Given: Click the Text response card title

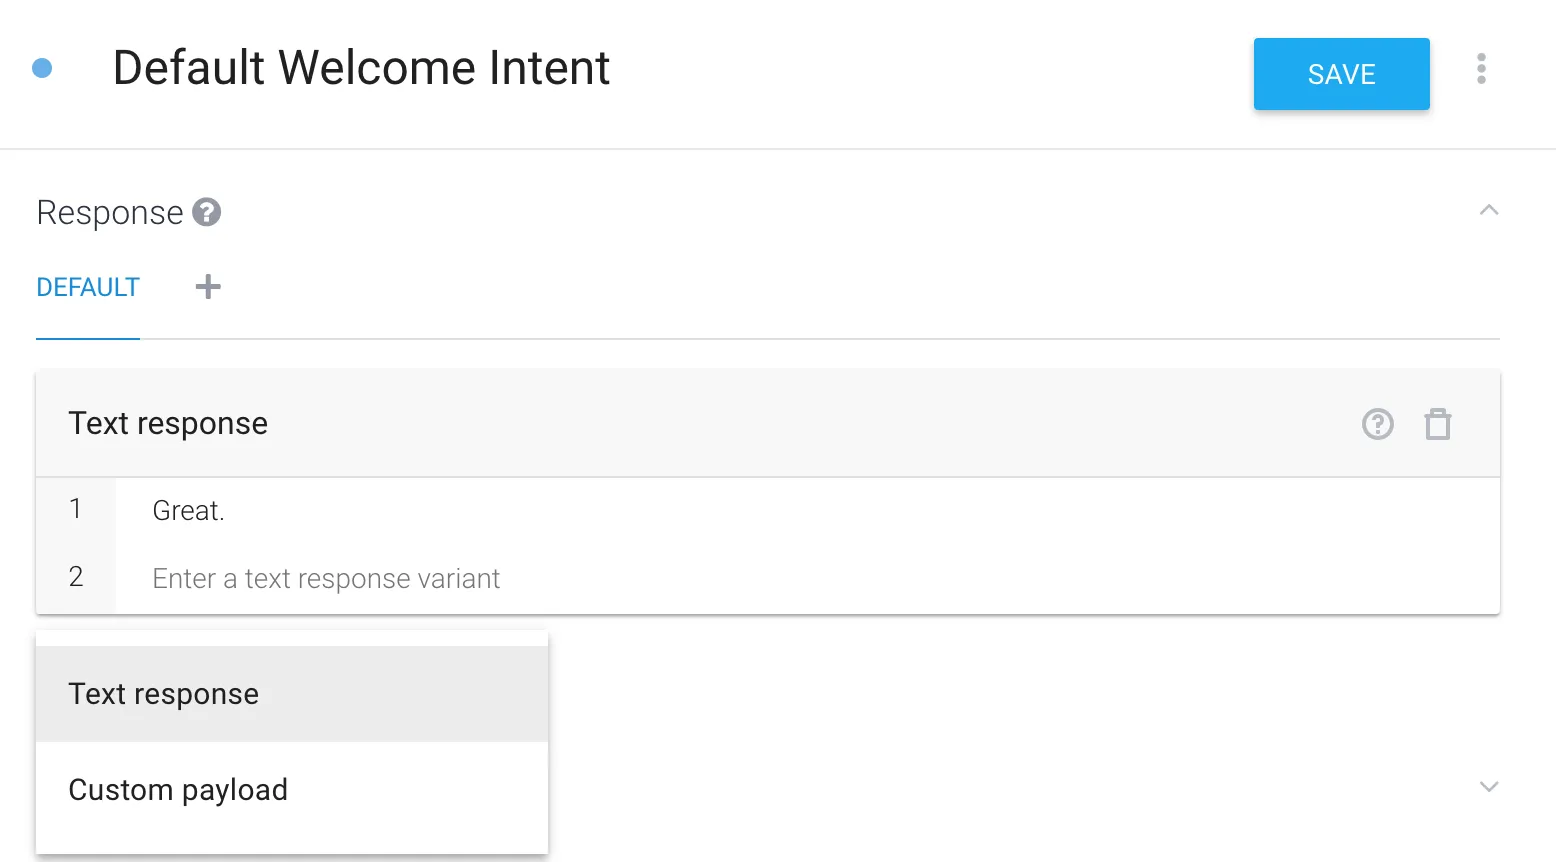Looking at the screenshot, I should click(168, 424).
